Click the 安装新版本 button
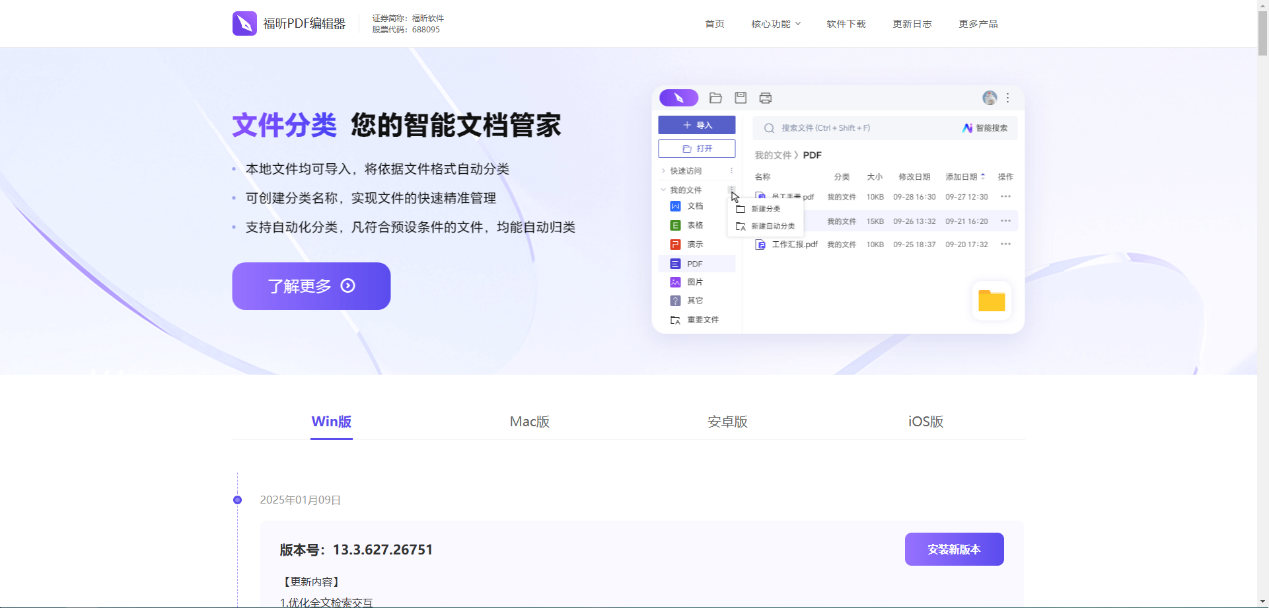 (953, 549)
